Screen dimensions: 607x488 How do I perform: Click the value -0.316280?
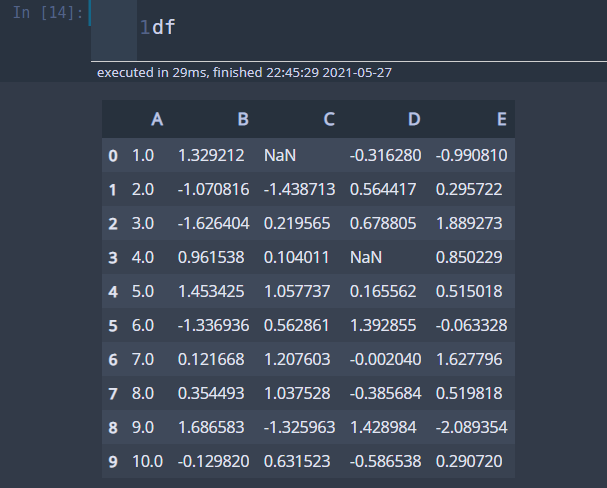pos(385,156)
